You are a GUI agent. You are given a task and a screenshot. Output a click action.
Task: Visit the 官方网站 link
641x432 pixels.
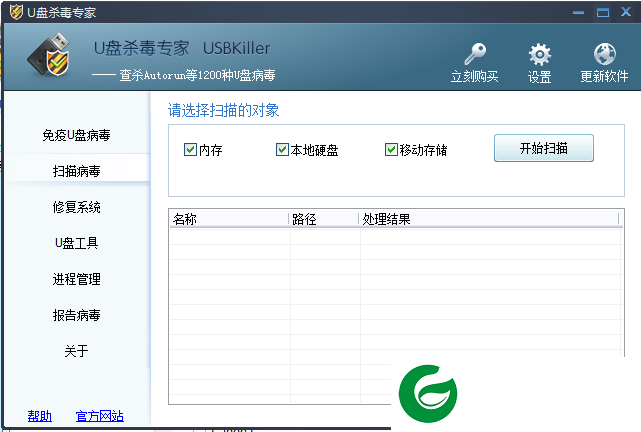[x=100, y=416]
